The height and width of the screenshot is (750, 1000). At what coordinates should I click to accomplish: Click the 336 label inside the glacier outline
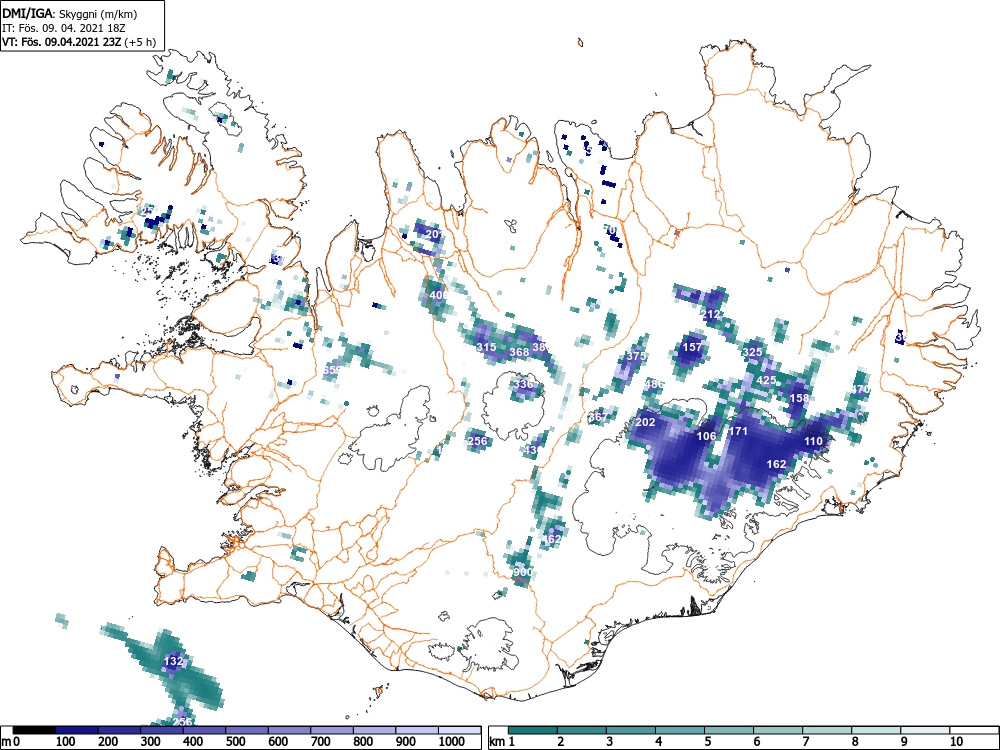click(x=523, y=385)
